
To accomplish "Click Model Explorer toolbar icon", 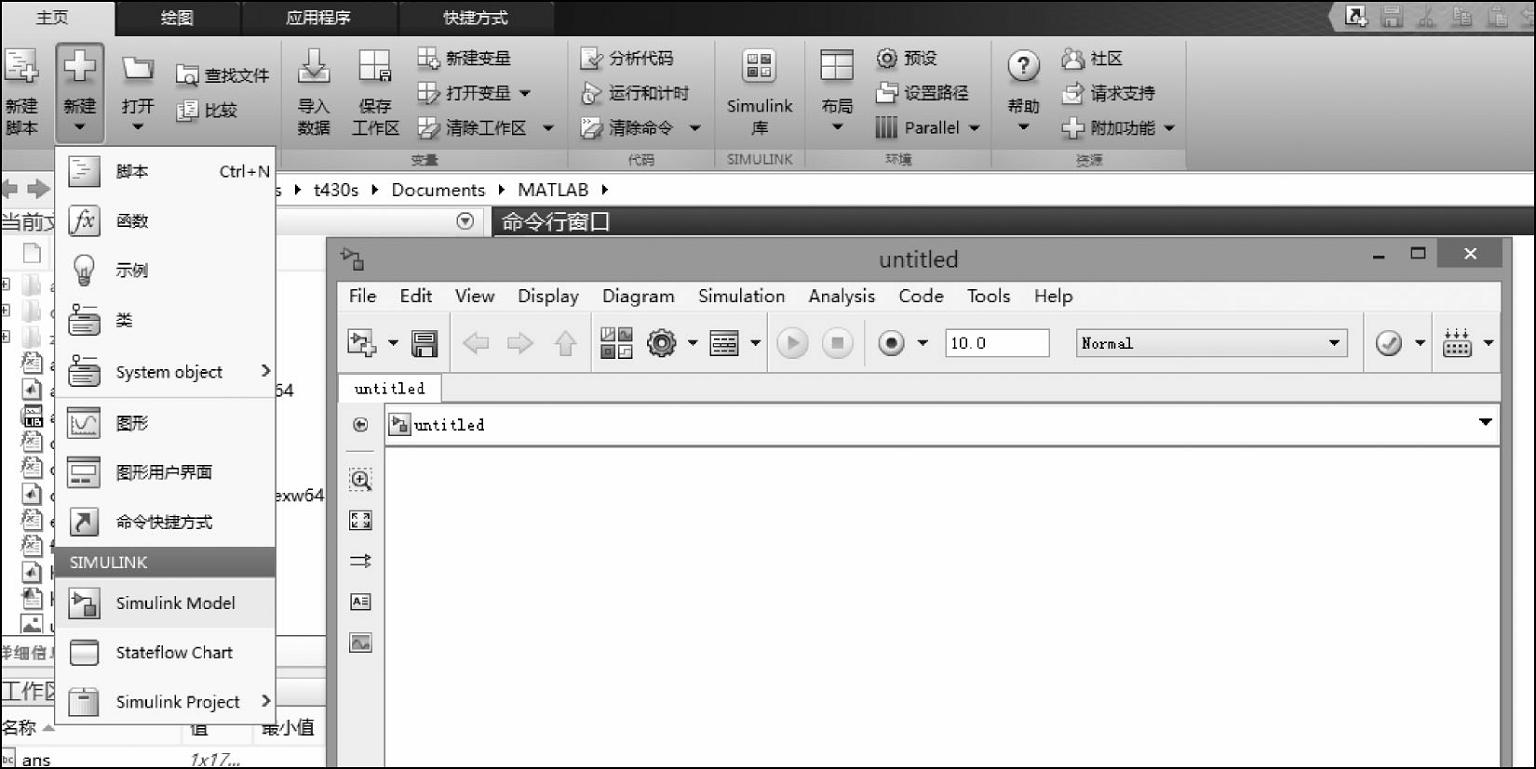I will (x=724, y=343).
